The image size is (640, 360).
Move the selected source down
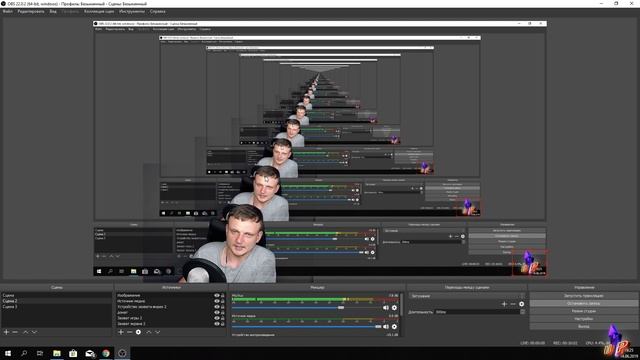pyautogui.click(x=158, y=332)
